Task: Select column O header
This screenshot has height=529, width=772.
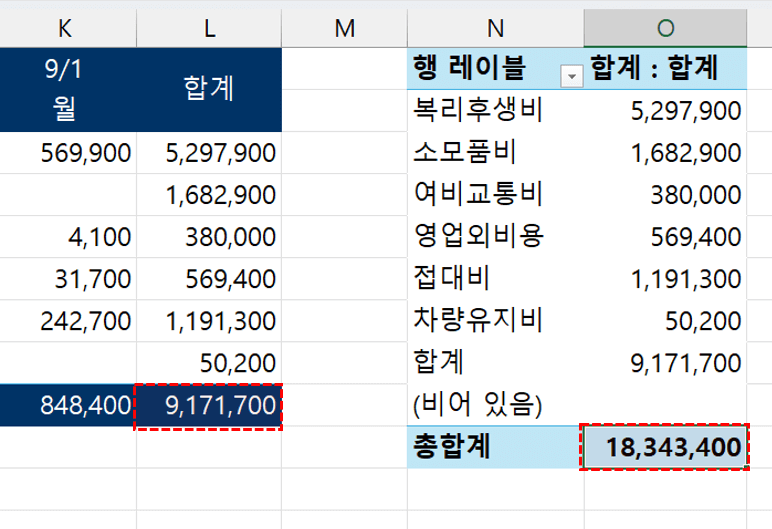Action: point(666,28)
